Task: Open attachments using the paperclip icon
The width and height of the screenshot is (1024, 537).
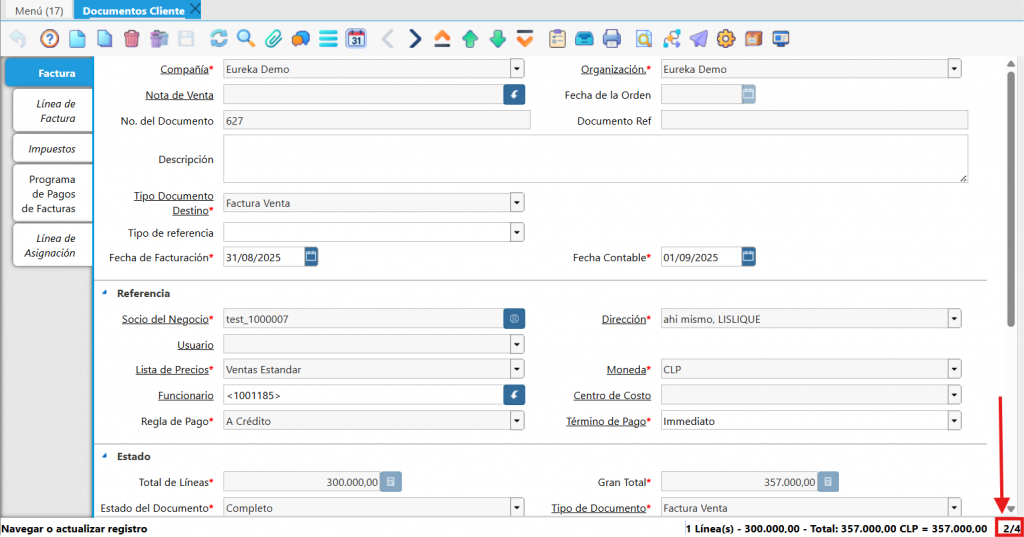Action: [x=273, y=39]
